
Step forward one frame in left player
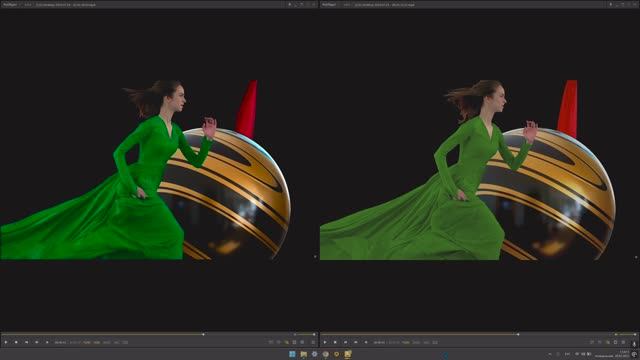coord(36,342)
